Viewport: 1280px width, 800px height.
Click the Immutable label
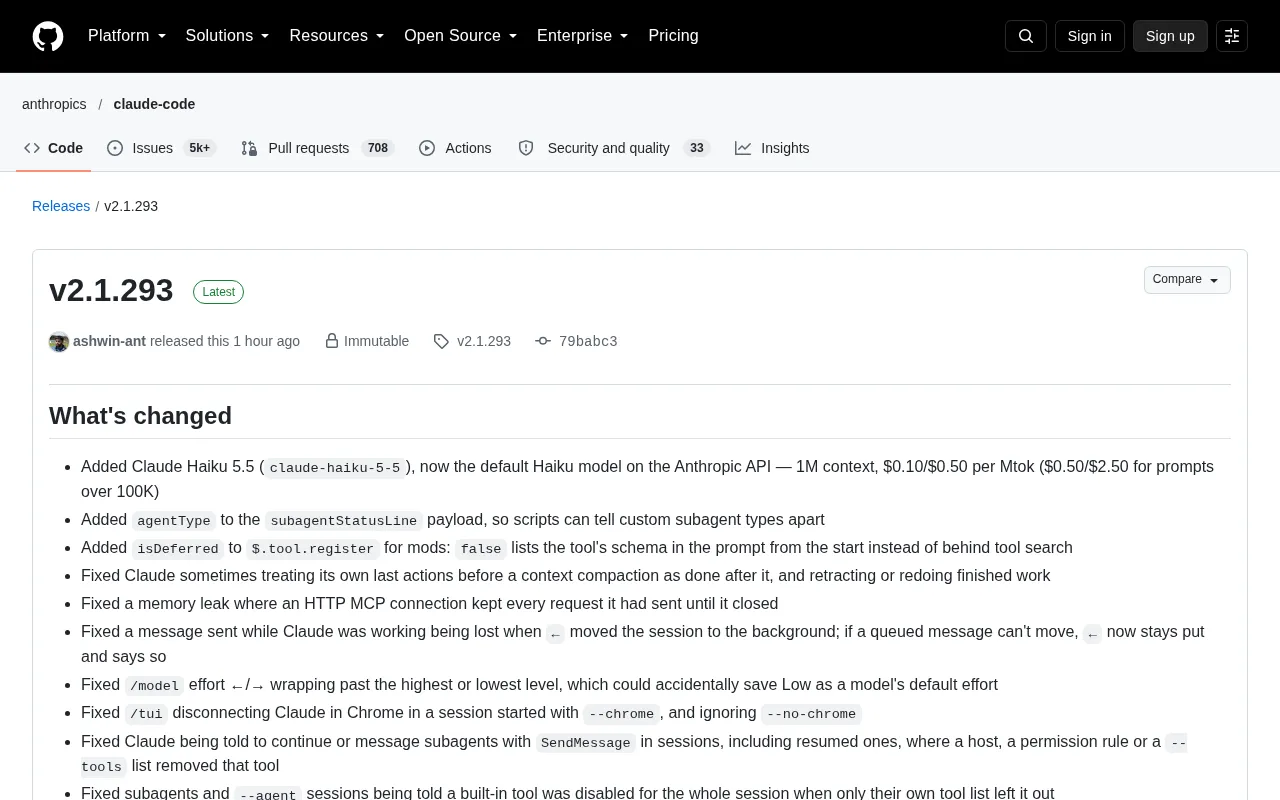376,341
